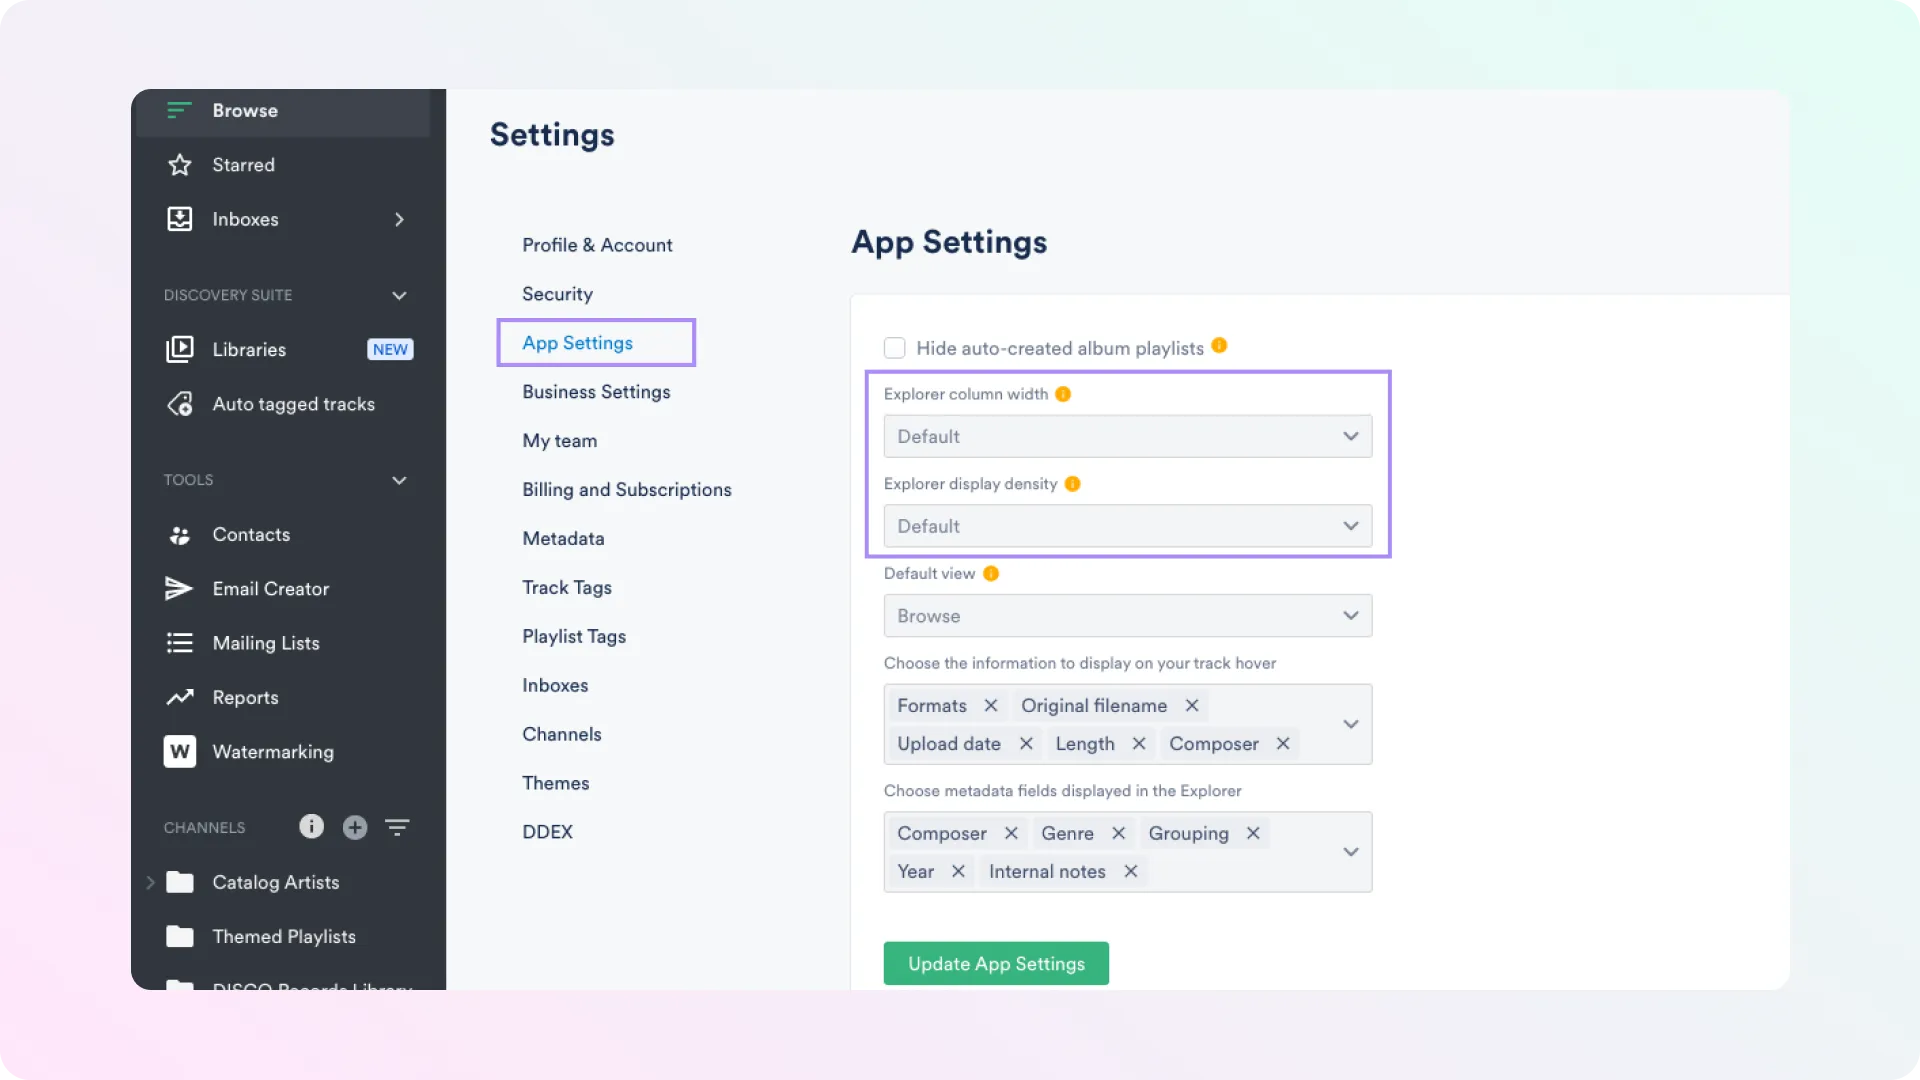
Task: Go to Billing and Subscriptions settings
Action: (x=626, y=490)
